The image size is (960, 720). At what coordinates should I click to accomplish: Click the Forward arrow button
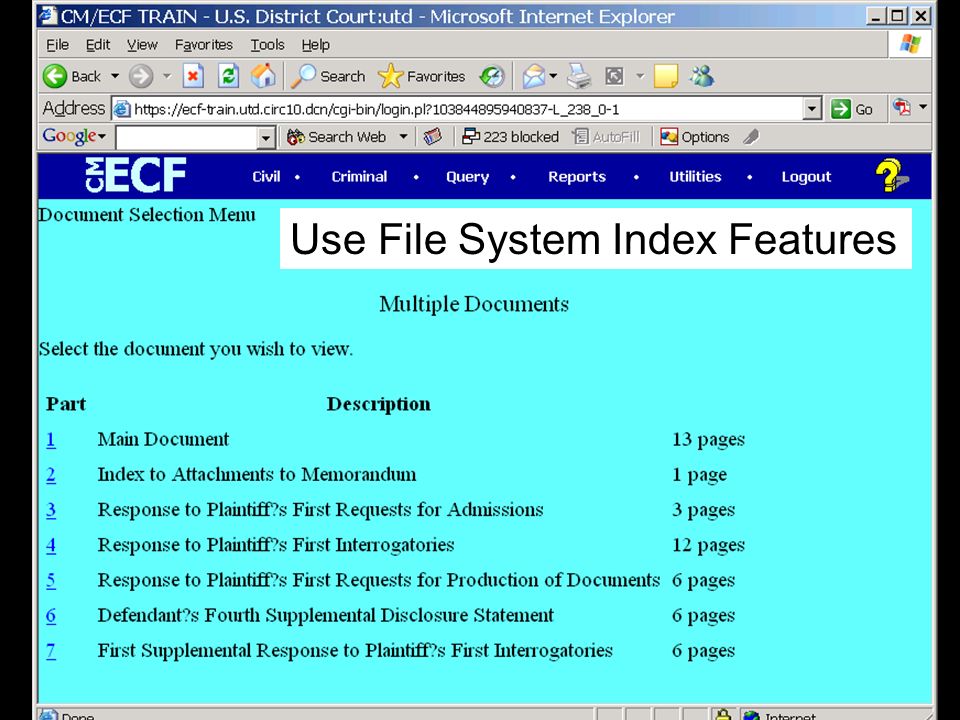pos(141,77)
